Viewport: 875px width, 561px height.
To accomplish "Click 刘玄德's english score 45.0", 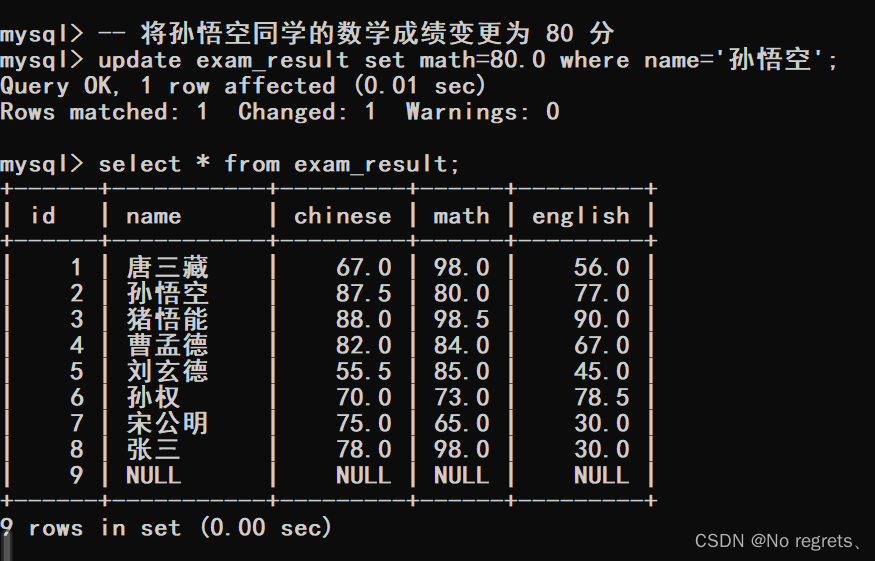I will pyautogui.click(x=602, y=371).
